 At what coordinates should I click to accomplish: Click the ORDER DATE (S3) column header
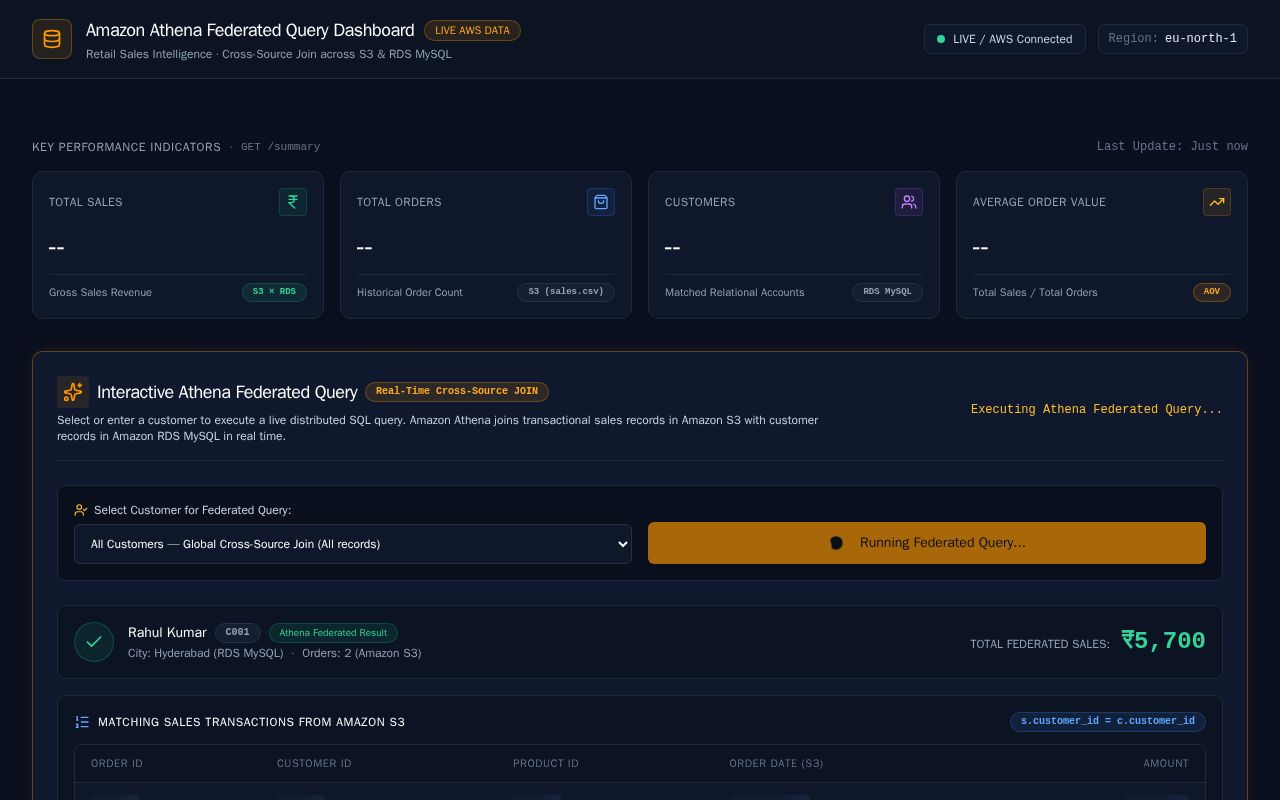pyautogui.click(x=776, y=764)
